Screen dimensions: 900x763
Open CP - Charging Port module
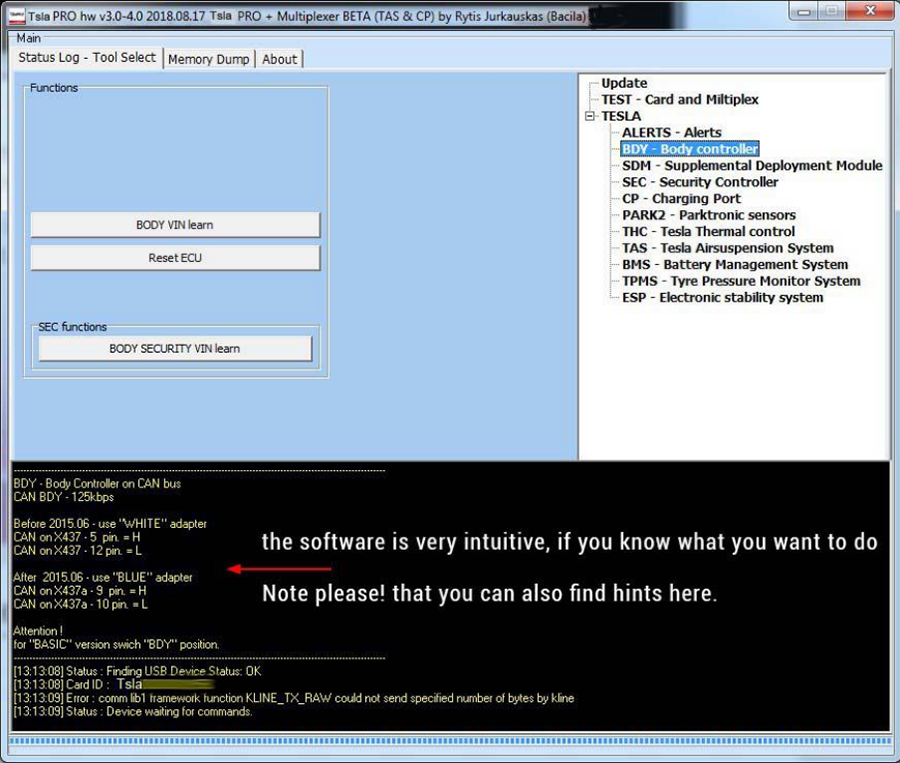681,199
